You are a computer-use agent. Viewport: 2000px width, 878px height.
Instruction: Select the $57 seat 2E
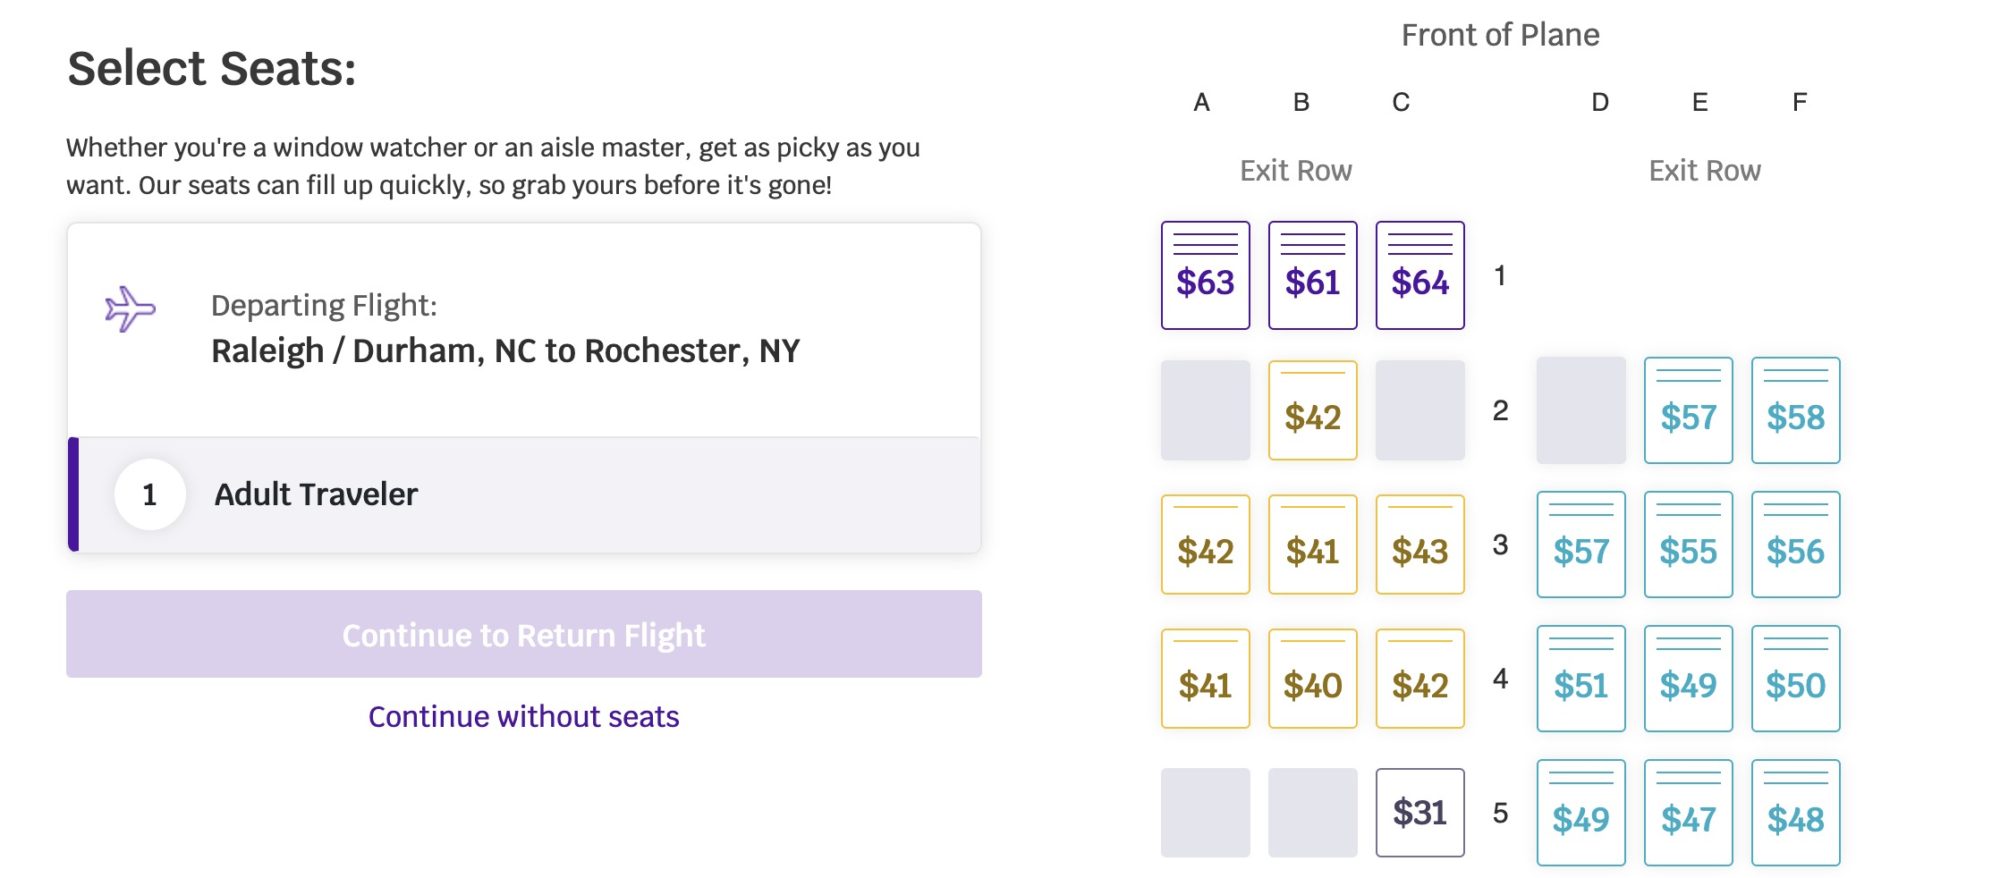click(1688, 410)
